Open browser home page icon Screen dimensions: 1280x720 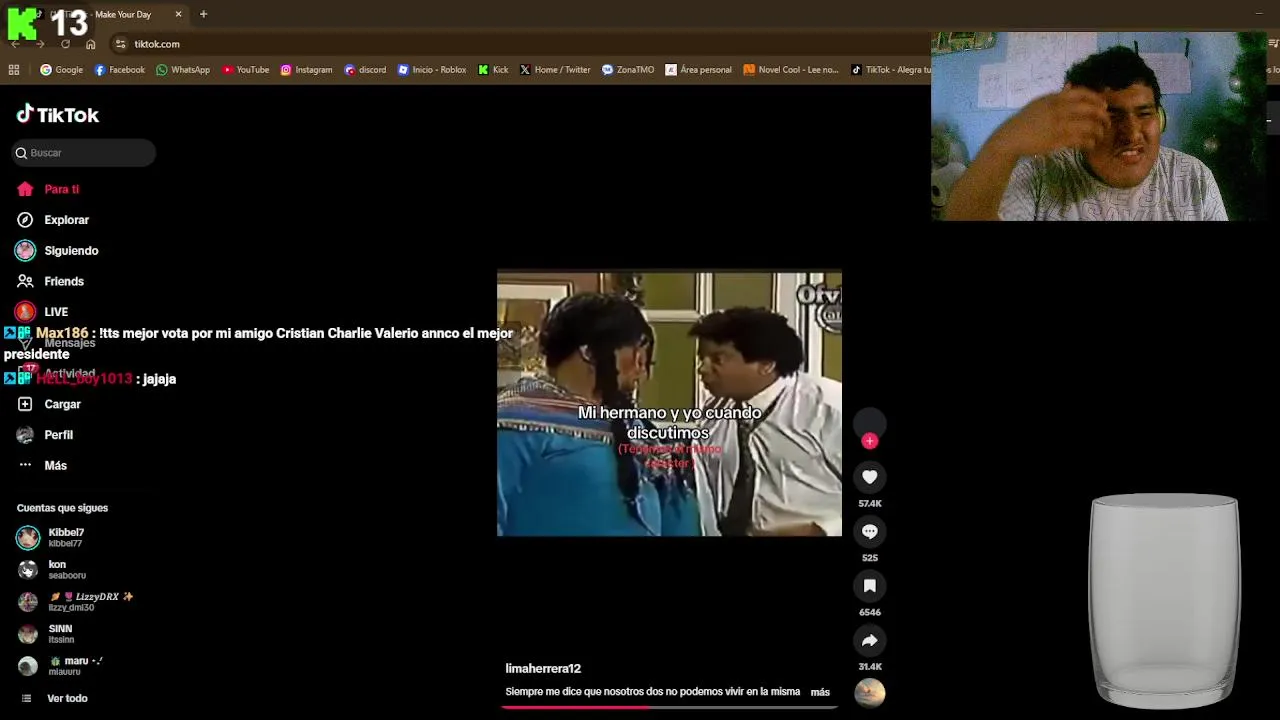tap(90, 44)
